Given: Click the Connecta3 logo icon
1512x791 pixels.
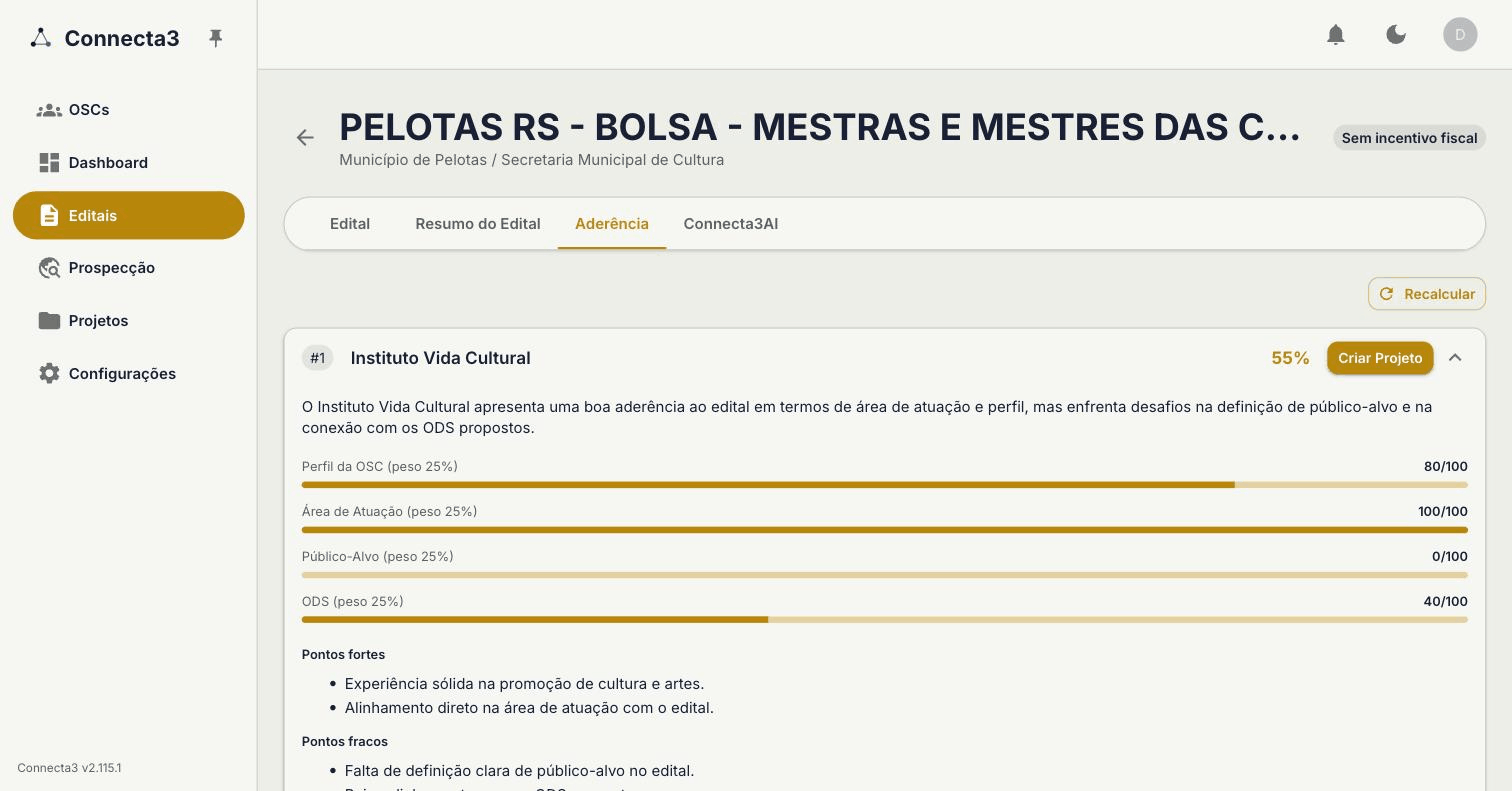Looking at the screenshot, I should pyautogui.click(x=41, y=38).
